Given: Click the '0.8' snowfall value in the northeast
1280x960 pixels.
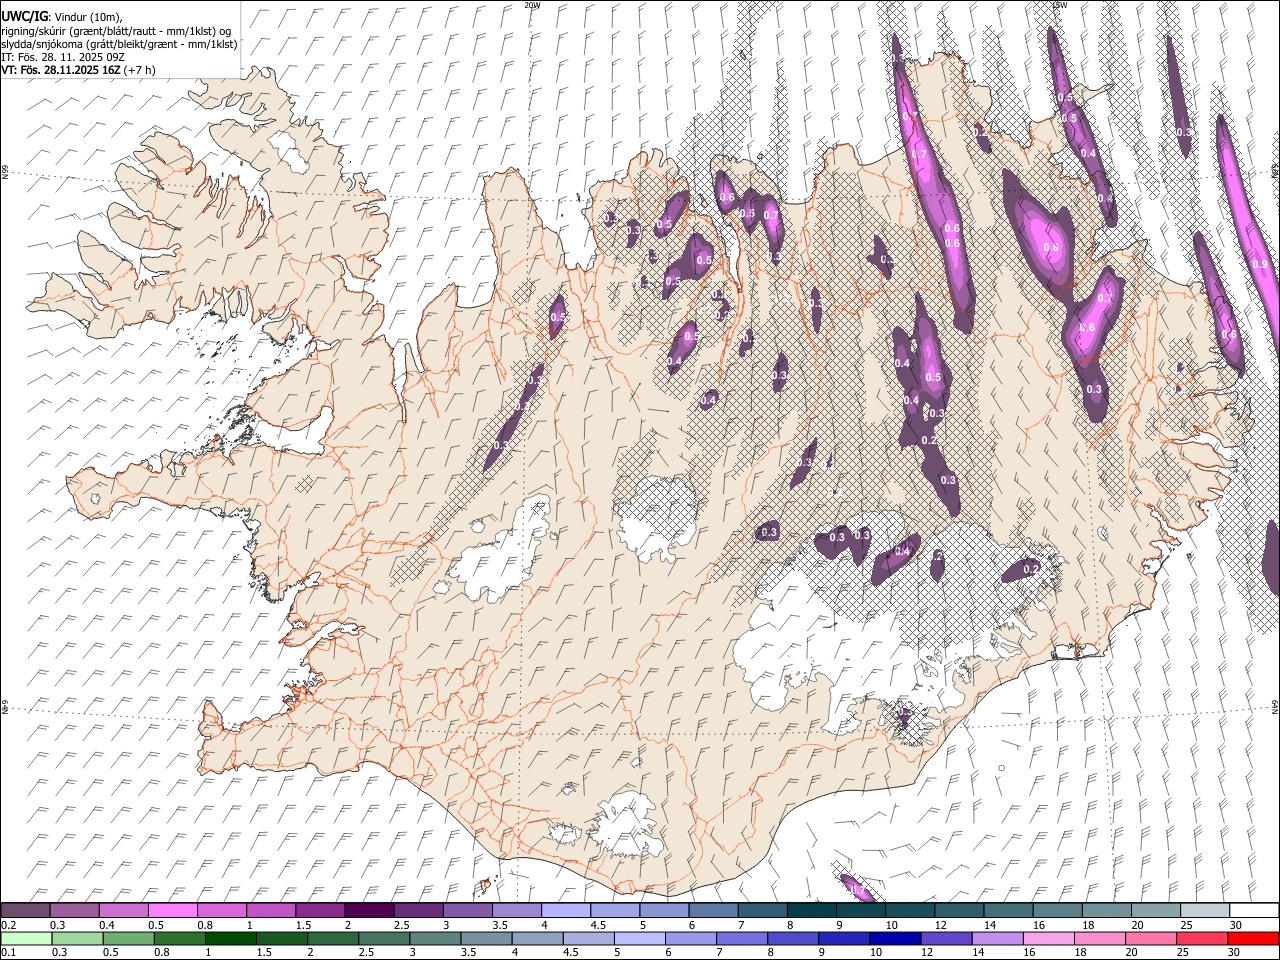Looking at the screenshot, I should [1051, 248].
